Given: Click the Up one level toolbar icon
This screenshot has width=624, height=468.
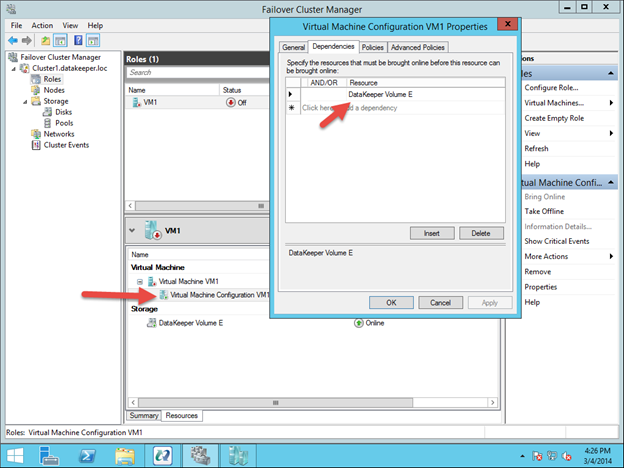Looking at the screenshot, I should 45,40.
